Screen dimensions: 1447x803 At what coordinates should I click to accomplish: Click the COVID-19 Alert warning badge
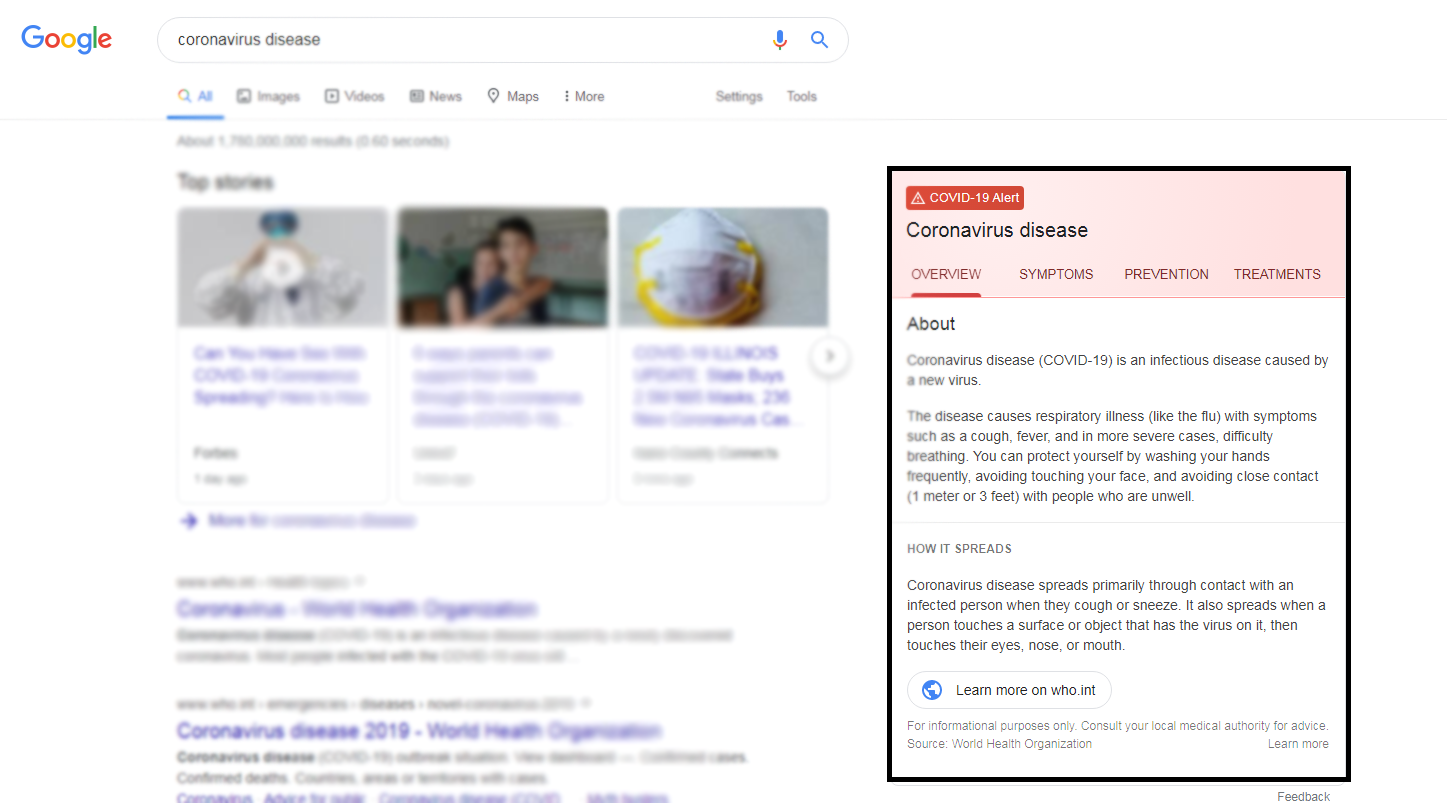(x=965, y=198)
